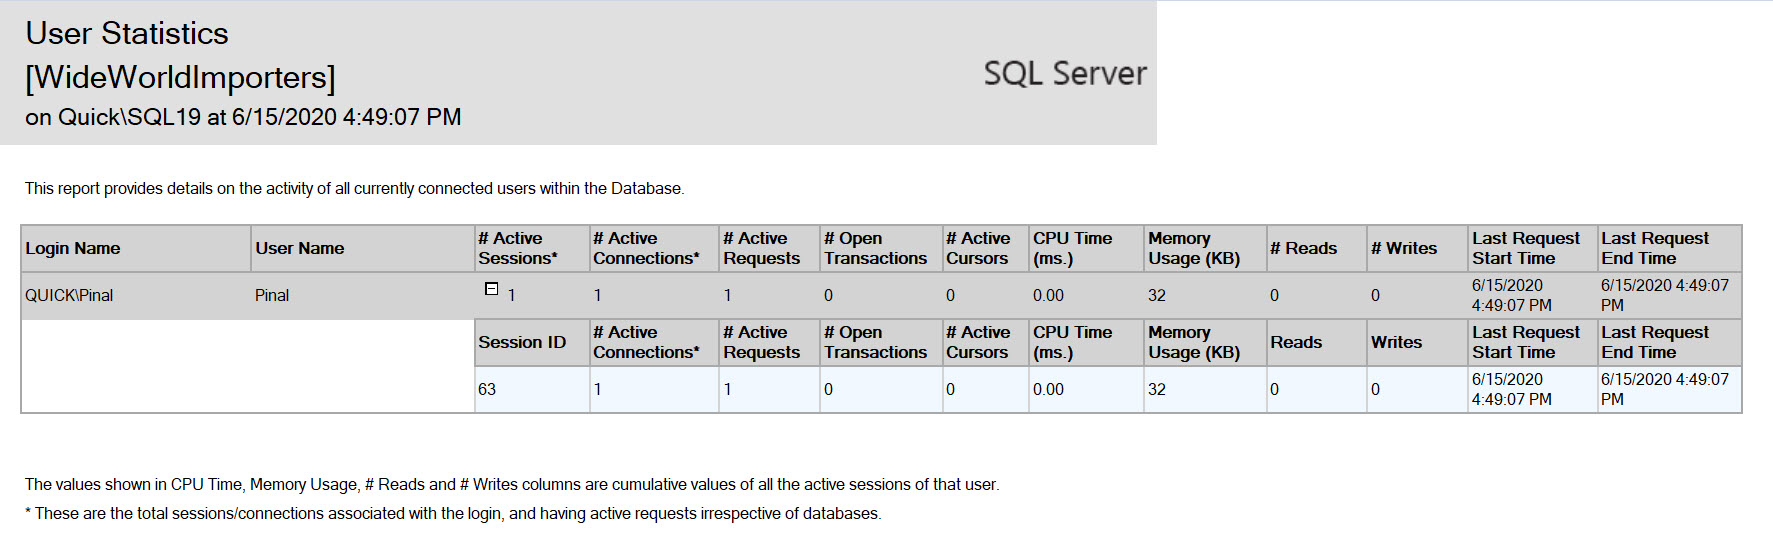Select session ID value 63

pyautogui.click(x=487, y=390)
